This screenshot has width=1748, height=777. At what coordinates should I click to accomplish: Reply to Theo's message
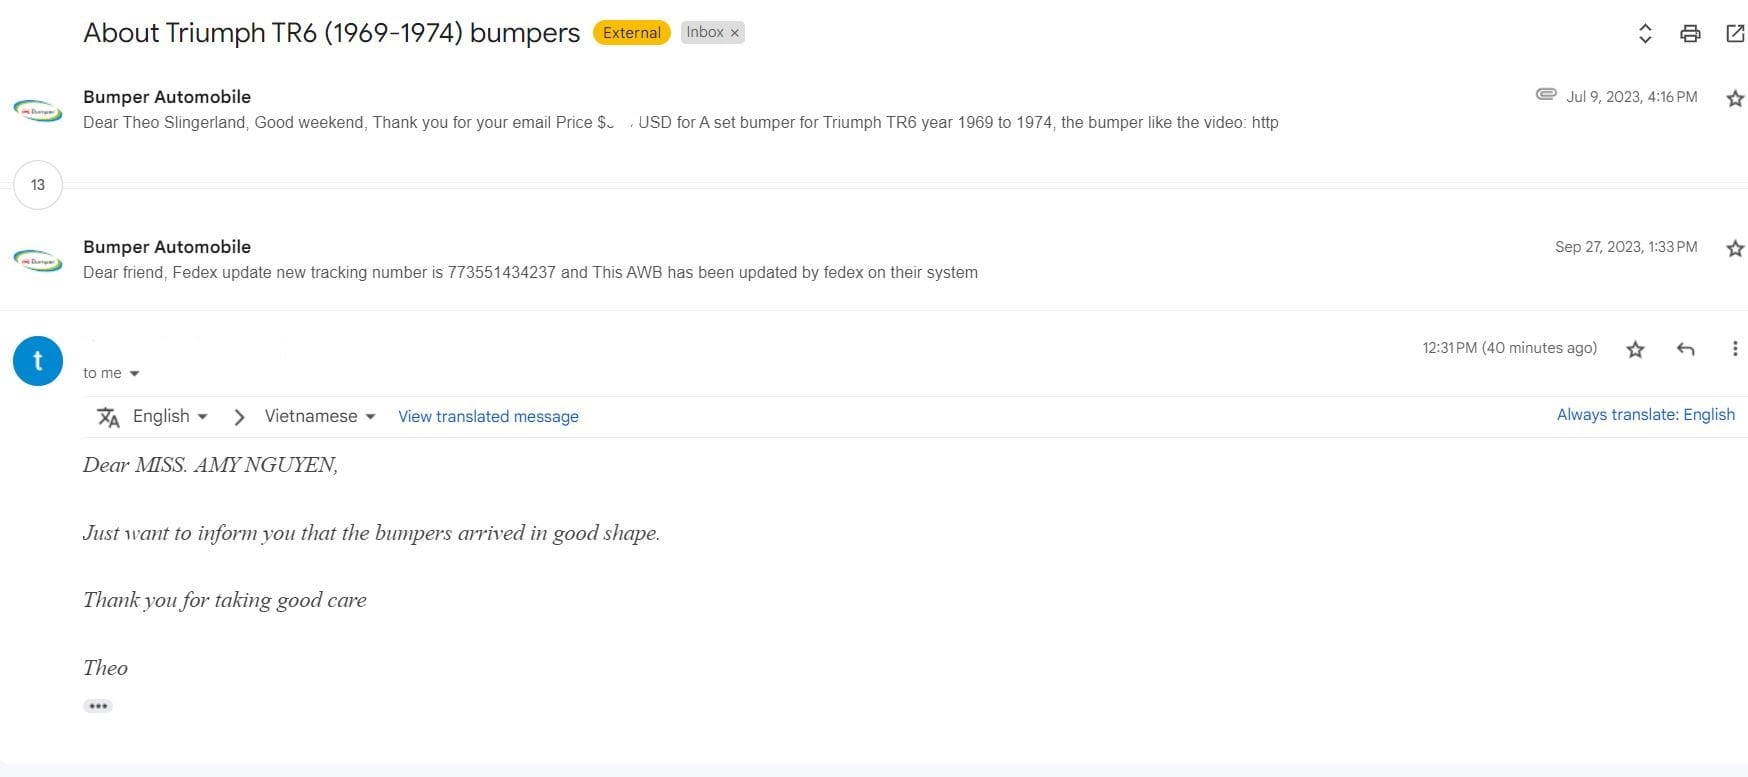click(1686, 349)
